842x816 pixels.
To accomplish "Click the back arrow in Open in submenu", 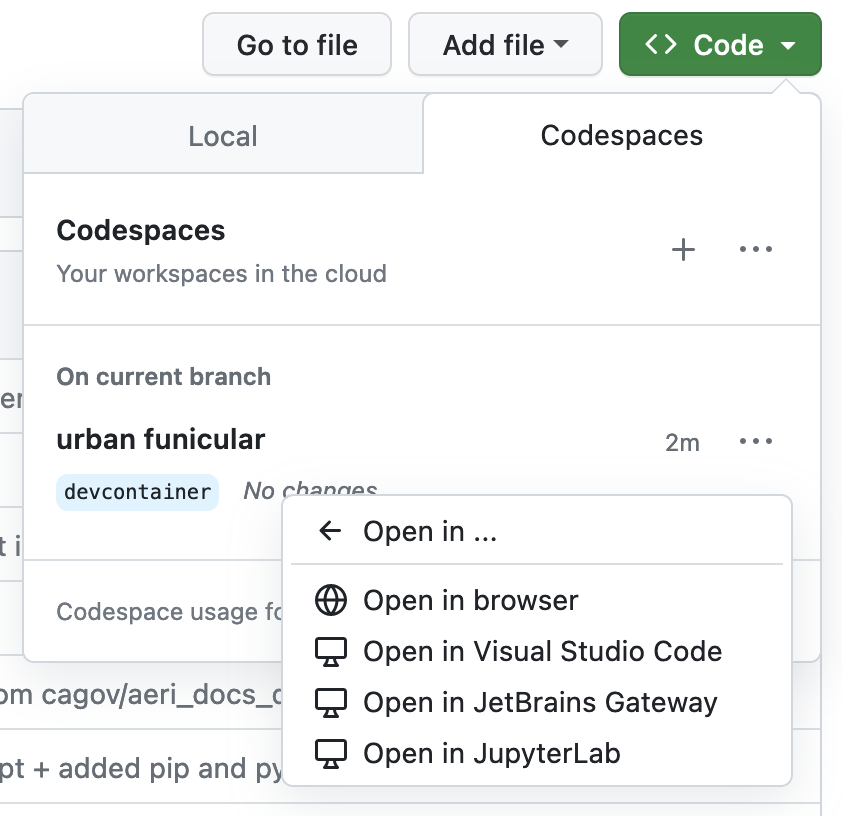I will click(330, 531).
